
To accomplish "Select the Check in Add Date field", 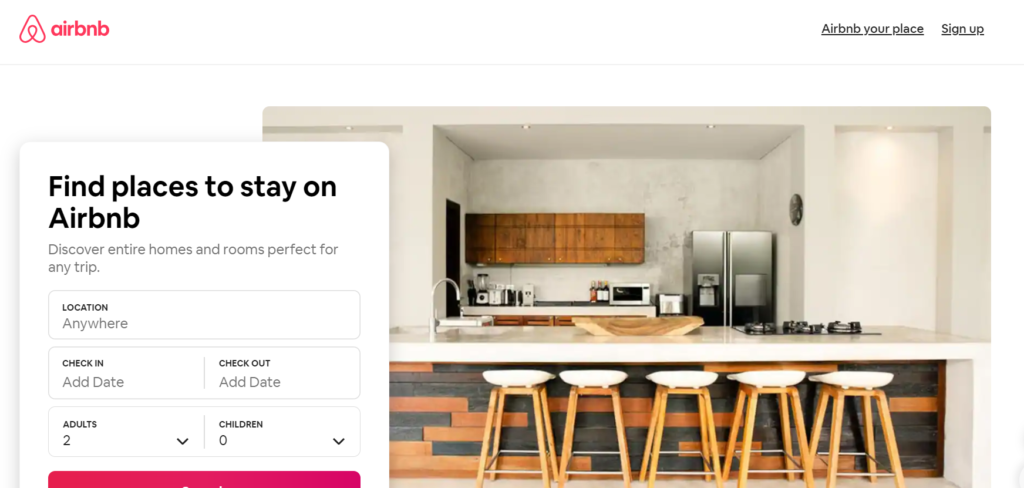I will [126, 373].
